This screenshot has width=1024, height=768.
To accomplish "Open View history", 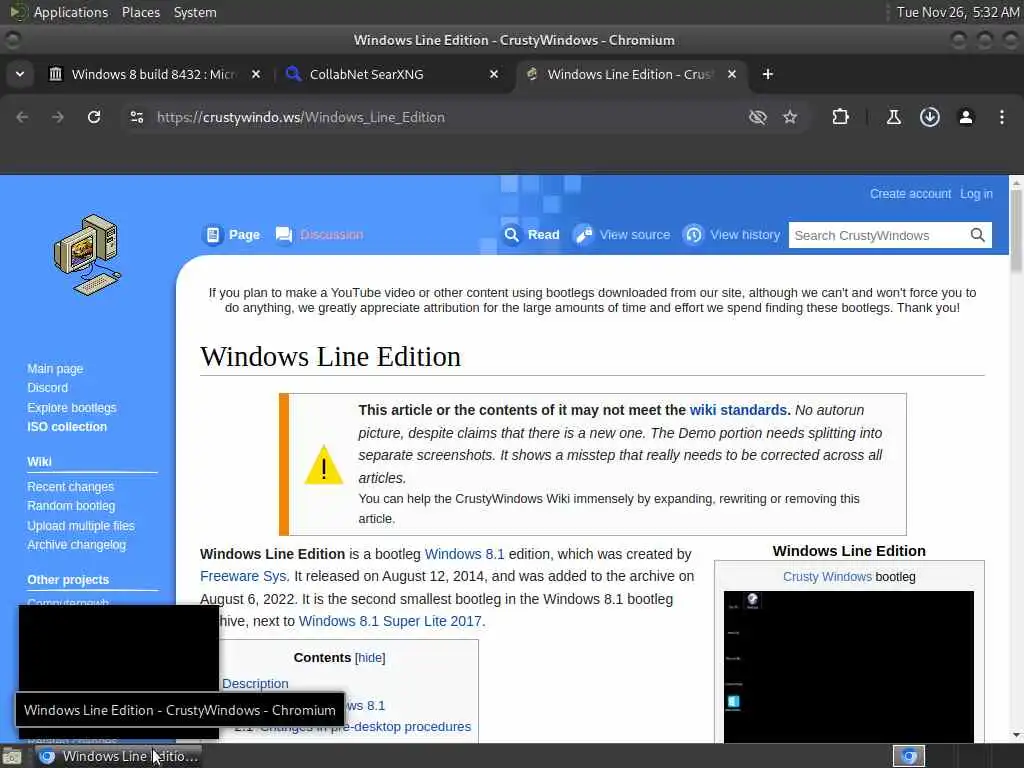I will coord(732,235).
